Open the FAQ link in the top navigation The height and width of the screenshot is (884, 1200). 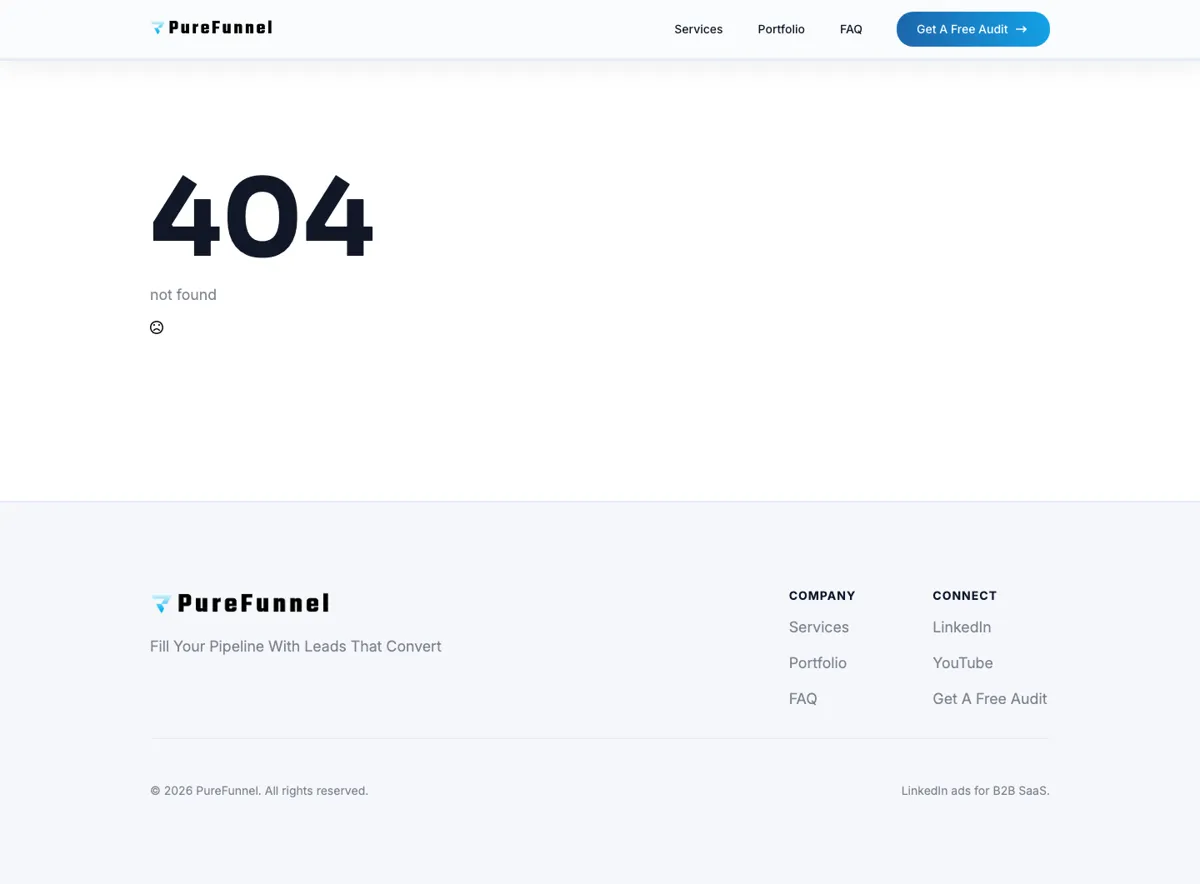pos(851,29)
